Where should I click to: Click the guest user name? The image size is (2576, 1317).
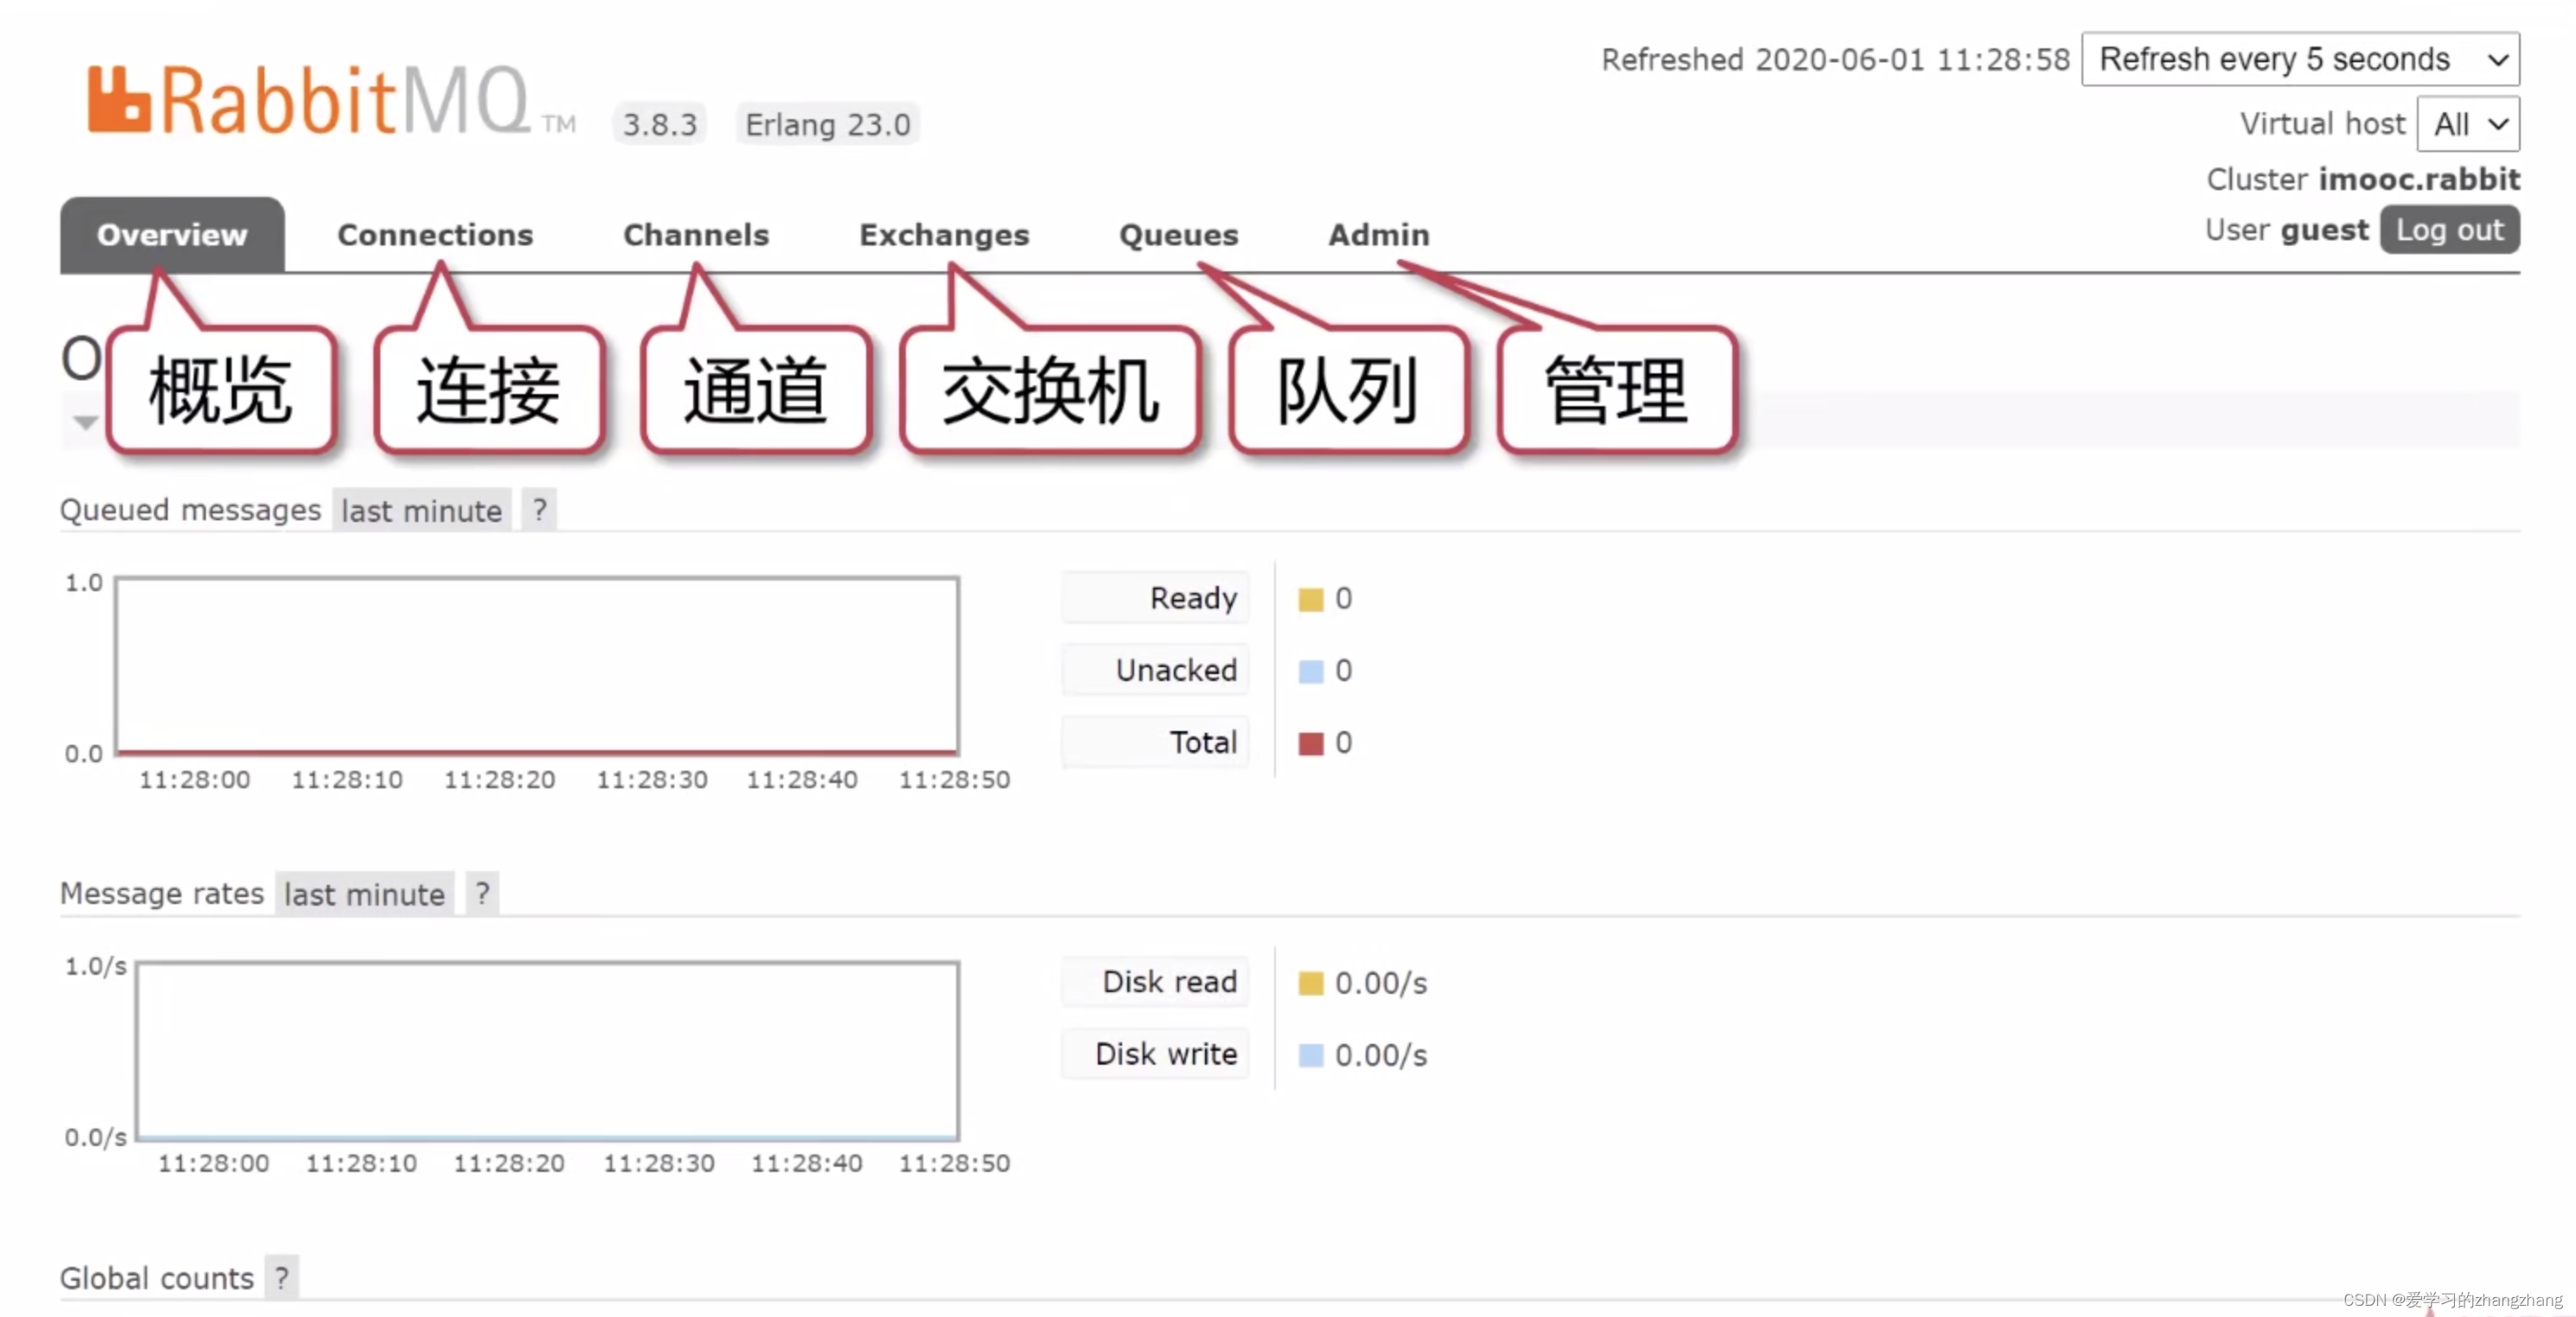(2324, 230)
